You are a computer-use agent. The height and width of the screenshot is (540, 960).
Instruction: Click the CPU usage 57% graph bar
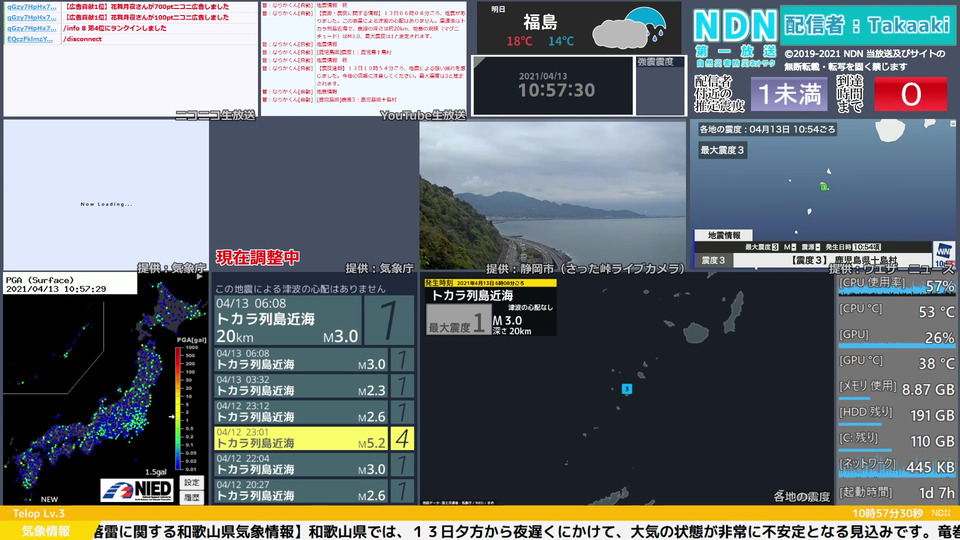pyautogui.click(x=896, y=285)
